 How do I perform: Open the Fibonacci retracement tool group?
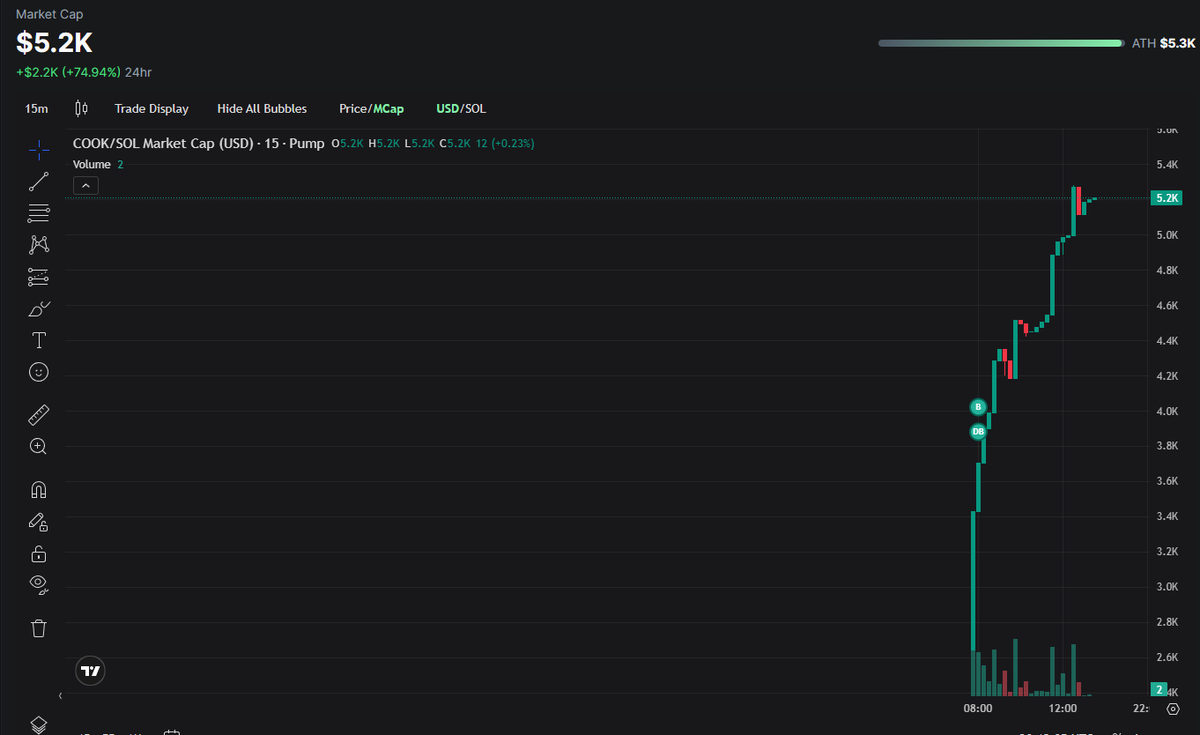click(38, 213)
